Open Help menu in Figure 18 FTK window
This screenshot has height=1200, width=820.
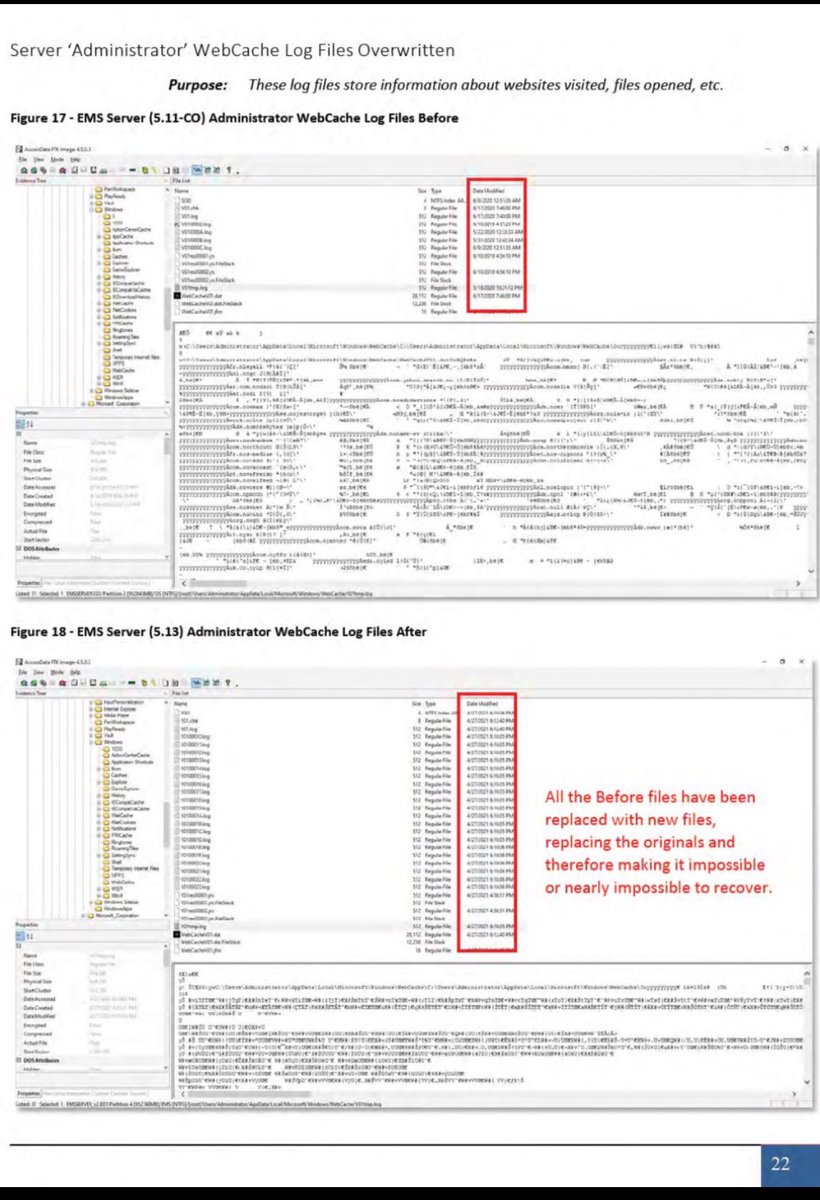pos(75,672)
